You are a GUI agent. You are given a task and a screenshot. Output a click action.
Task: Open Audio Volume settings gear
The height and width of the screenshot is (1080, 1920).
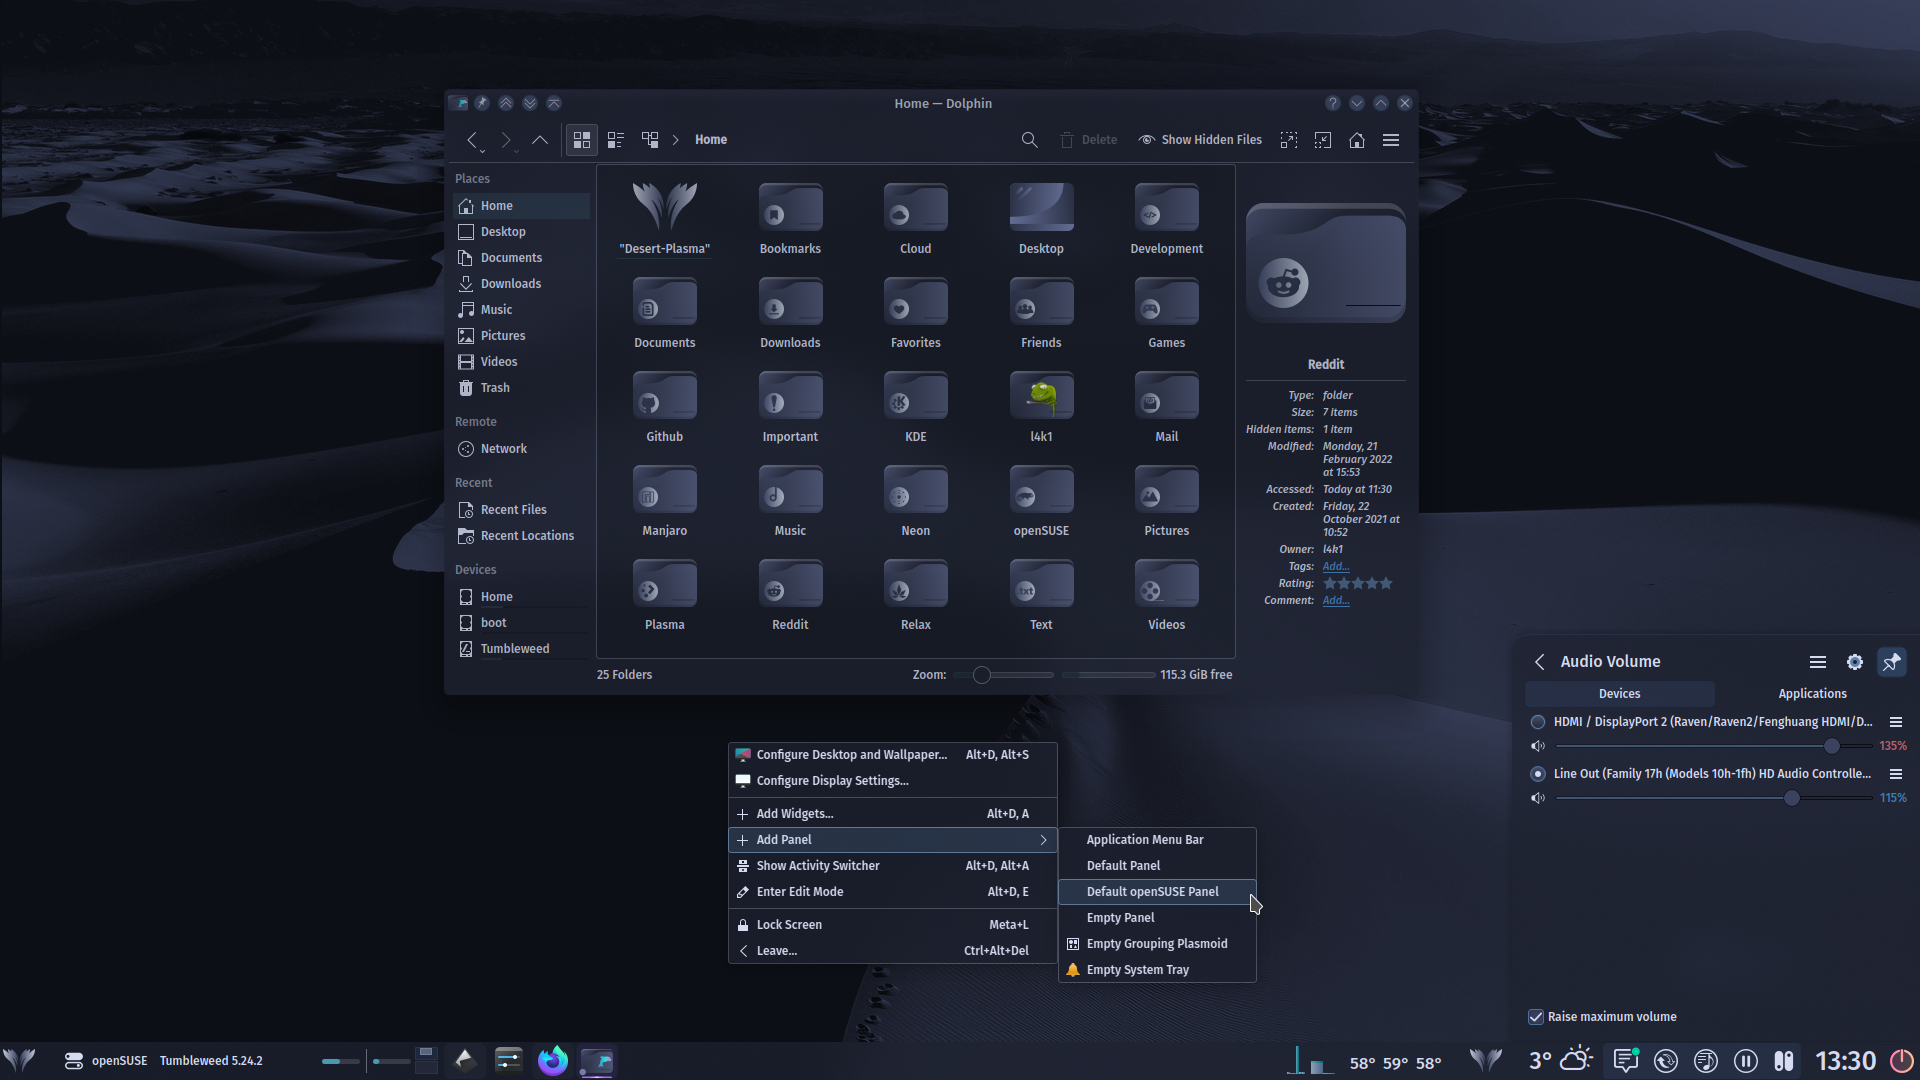[x=1855, y=662]
